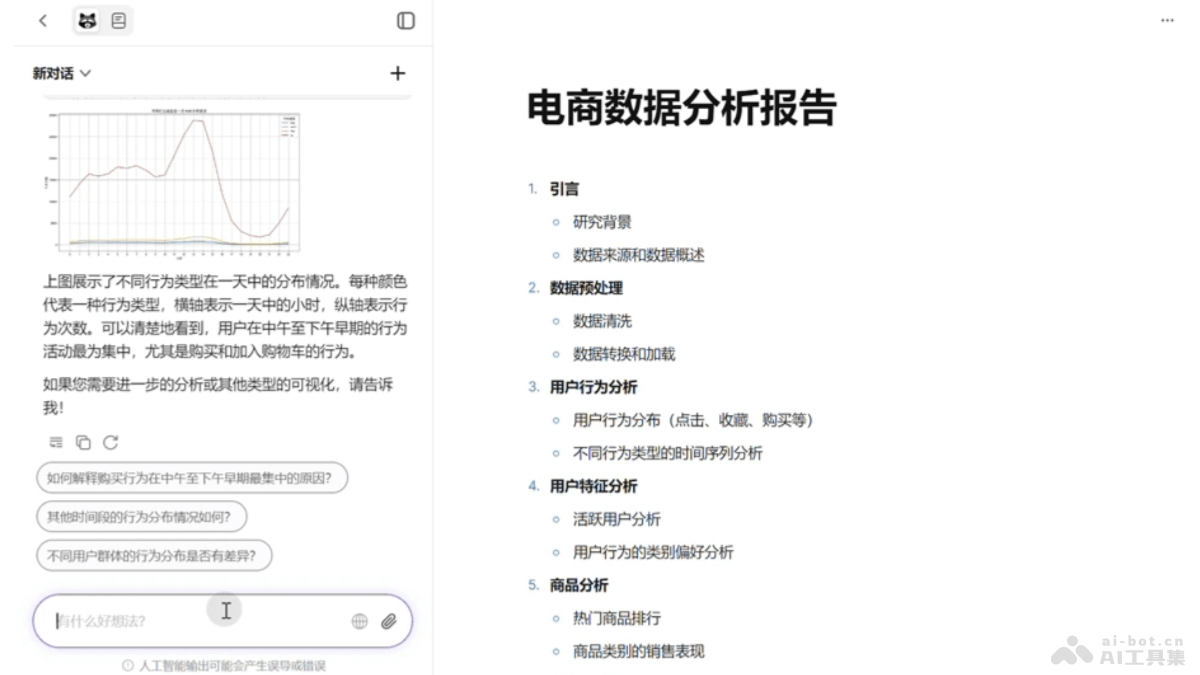Click the 电商数据分析报告 report title
Viewport: 1200px width, 675px height.
tap(683, 109)
